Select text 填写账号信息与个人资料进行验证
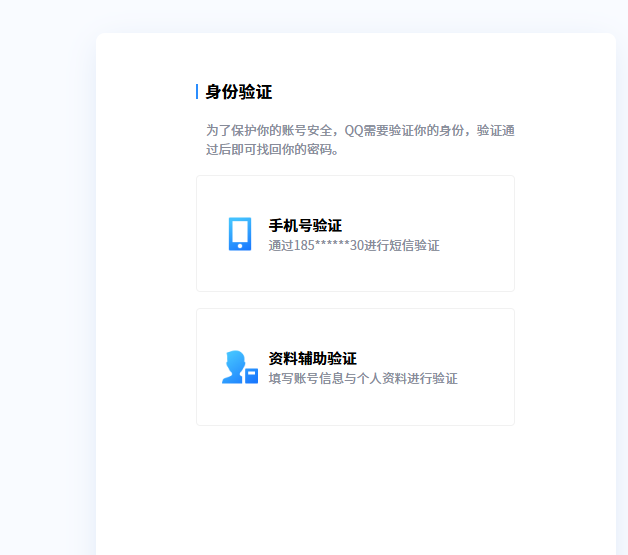 363,378
